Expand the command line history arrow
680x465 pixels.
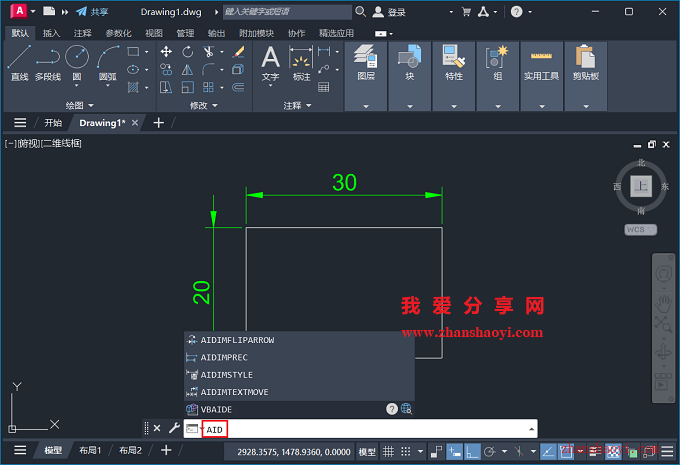[x=531, y=429]
